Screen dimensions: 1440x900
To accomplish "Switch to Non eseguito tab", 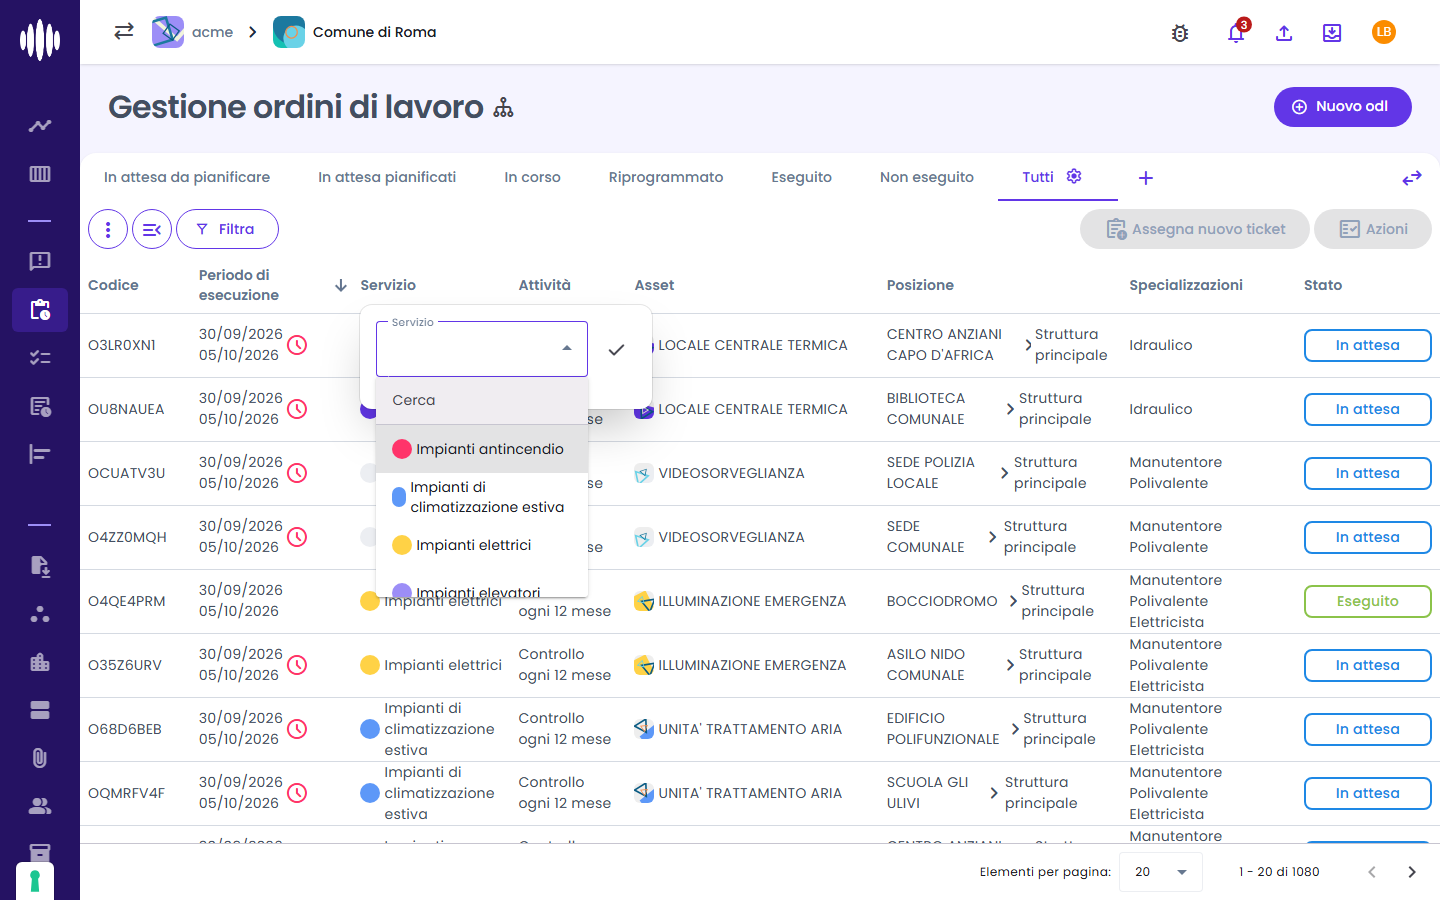I will click(927, 177).
